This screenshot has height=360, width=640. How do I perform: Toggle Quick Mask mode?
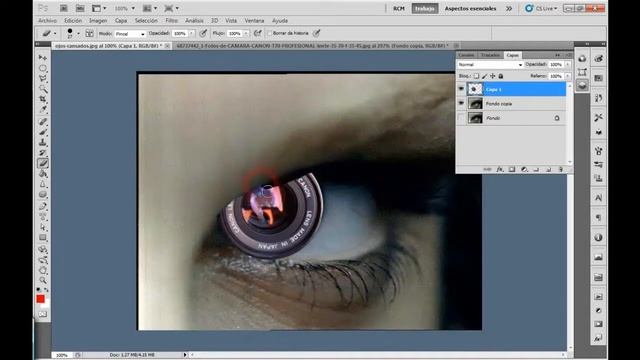click(x=42, y=314)
